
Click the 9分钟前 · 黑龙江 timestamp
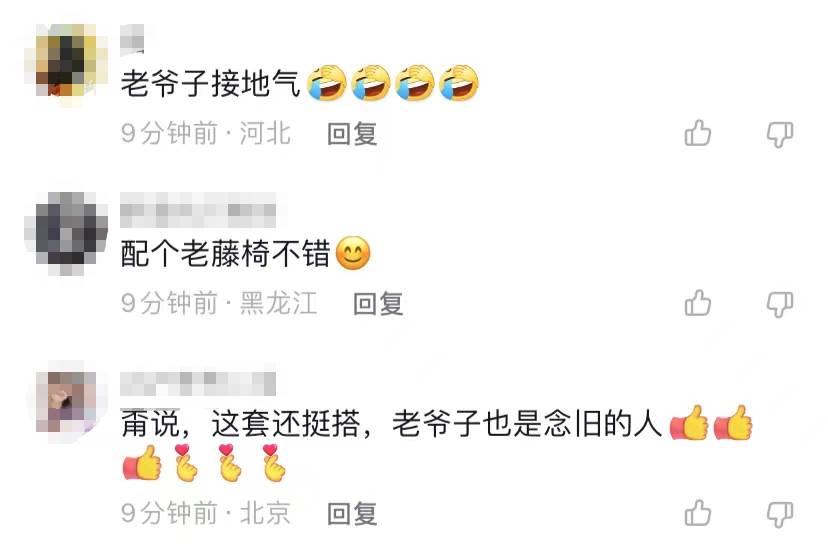coord(219,304)
